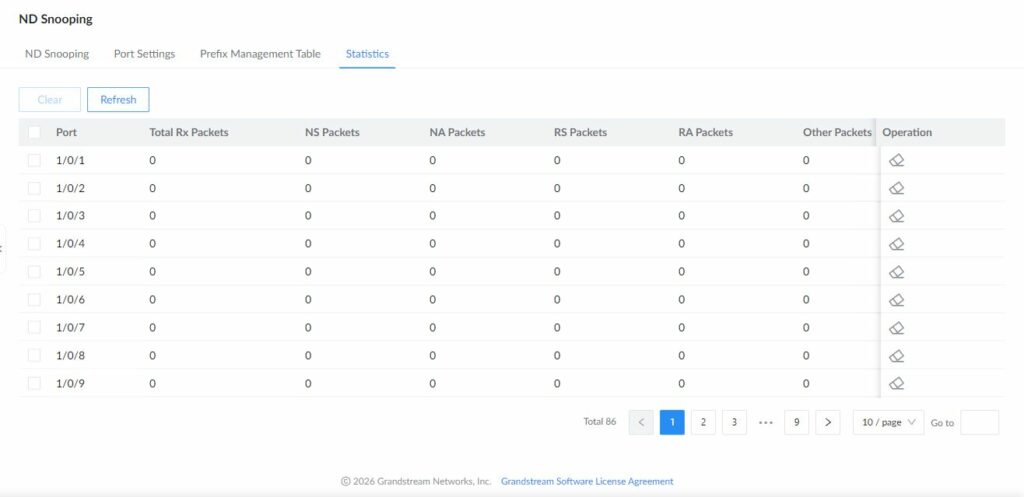Clear statistics for port 1/0/1
The image size is (1024, 497).
click(897, 160)
